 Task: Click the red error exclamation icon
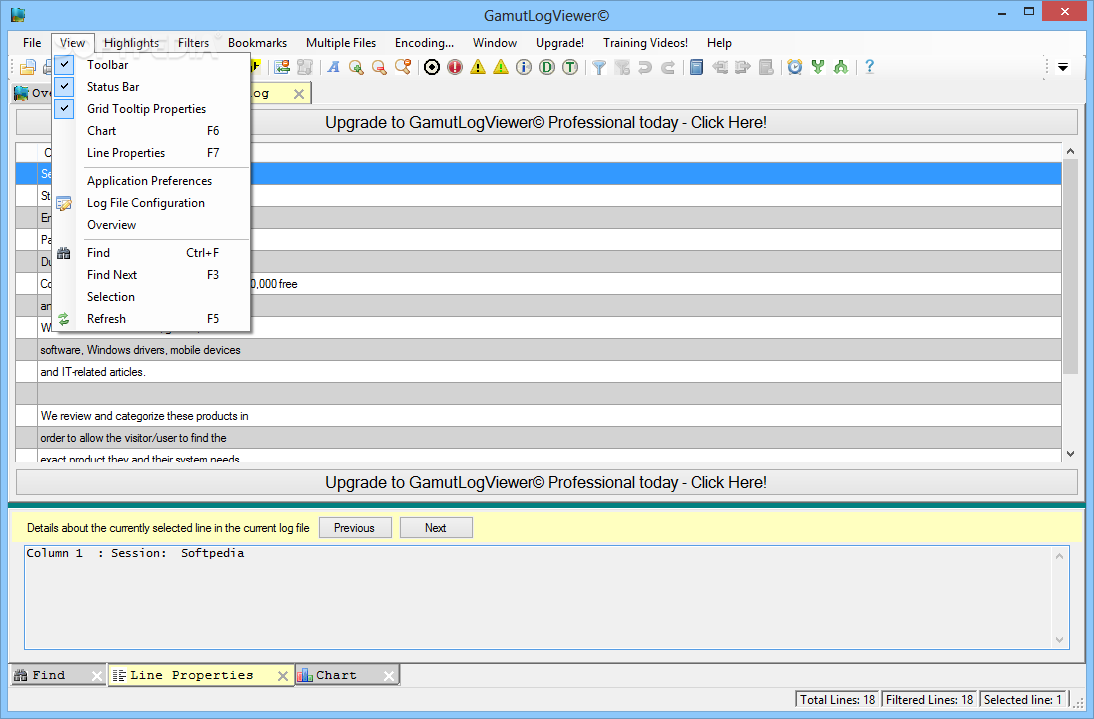[x=455, y=67]
